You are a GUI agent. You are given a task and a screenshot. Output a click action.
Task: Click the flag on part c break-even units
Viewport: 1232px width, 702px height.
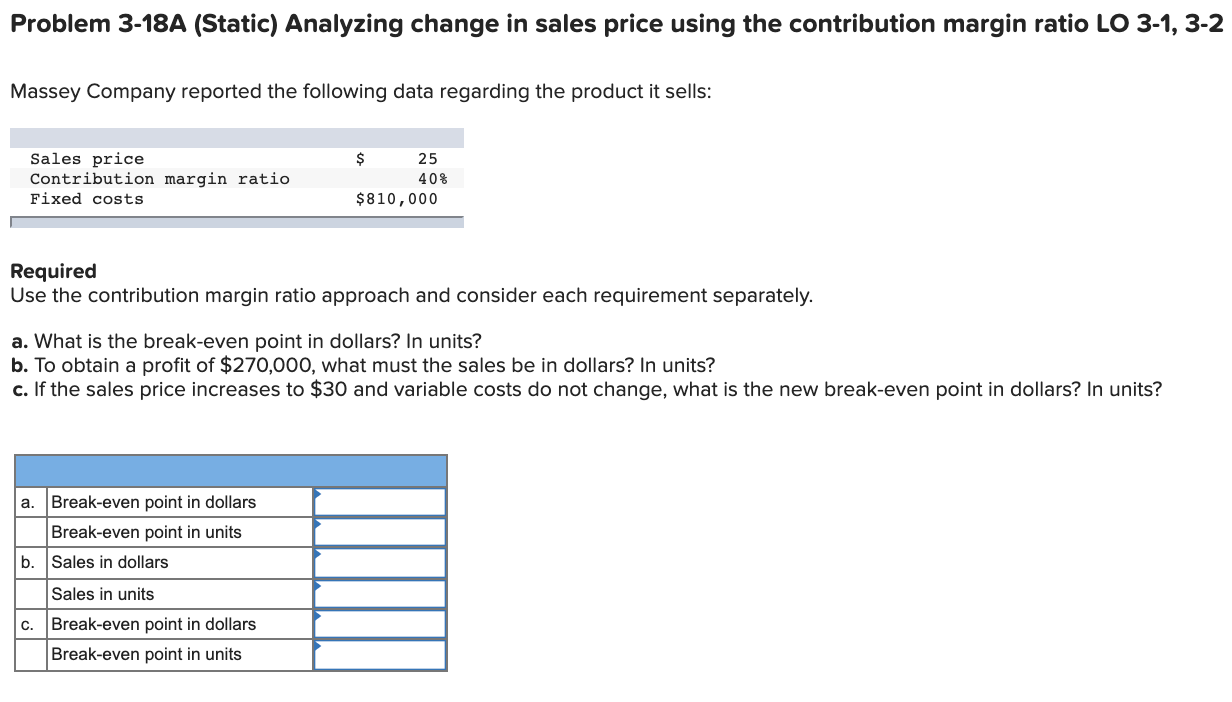(x=318, y=649)
